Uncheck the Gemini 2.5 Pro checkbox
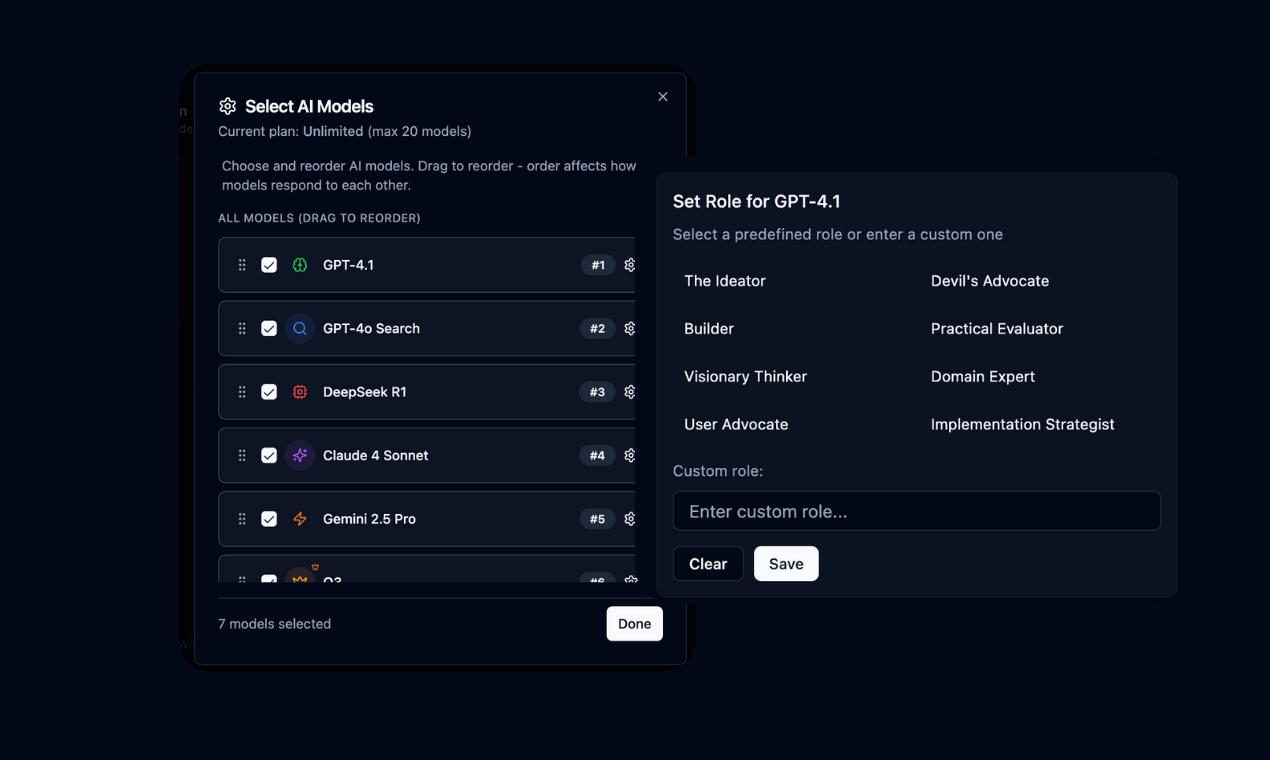 [269, 519]
